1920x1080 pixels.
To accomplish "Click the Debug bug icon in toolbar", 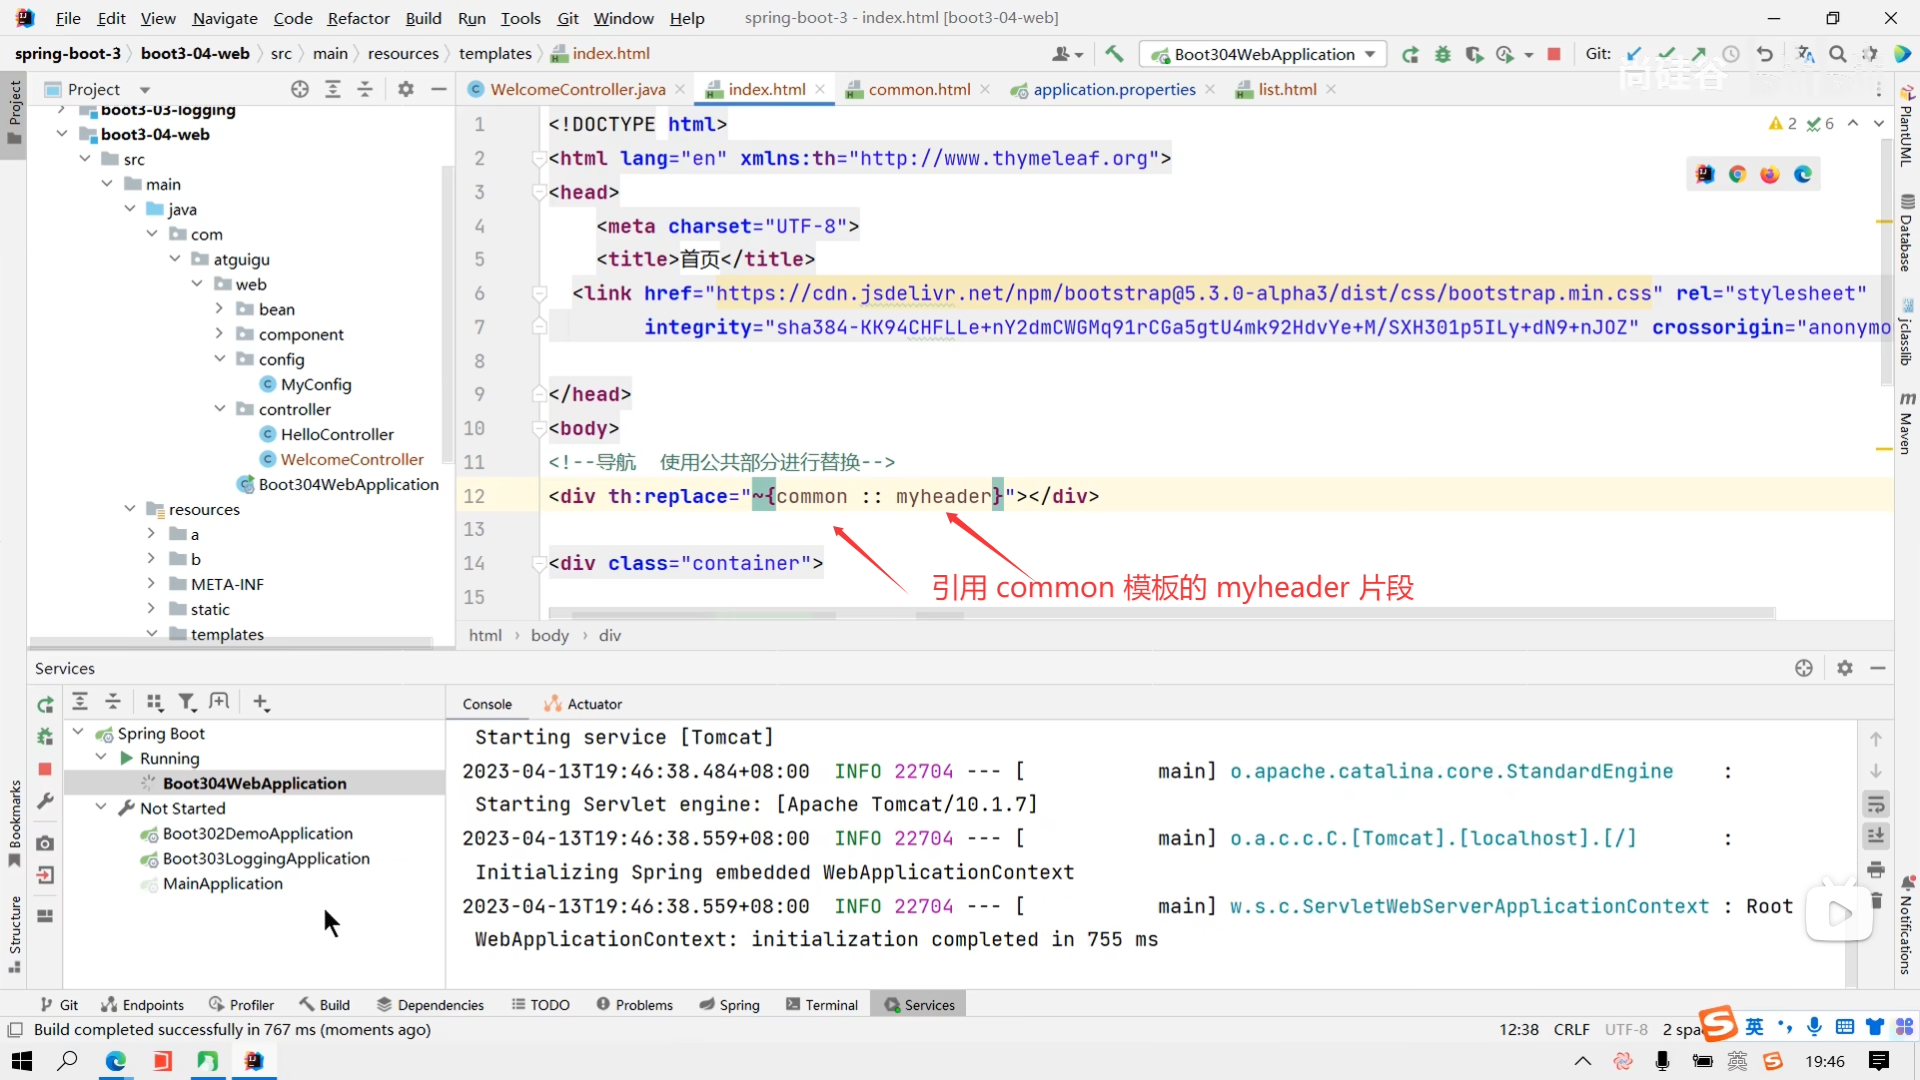I will 1442,54.
